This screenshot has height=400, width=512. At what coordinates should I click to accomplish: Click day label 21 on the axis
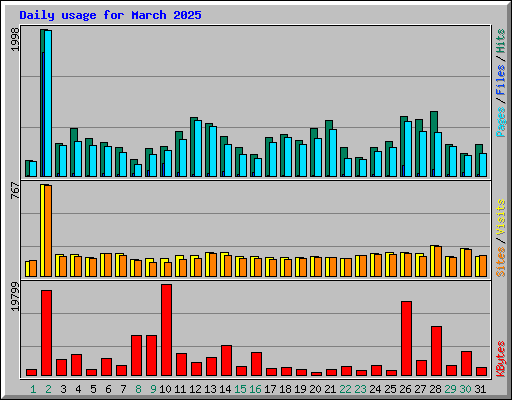click(x=330, y=389)
